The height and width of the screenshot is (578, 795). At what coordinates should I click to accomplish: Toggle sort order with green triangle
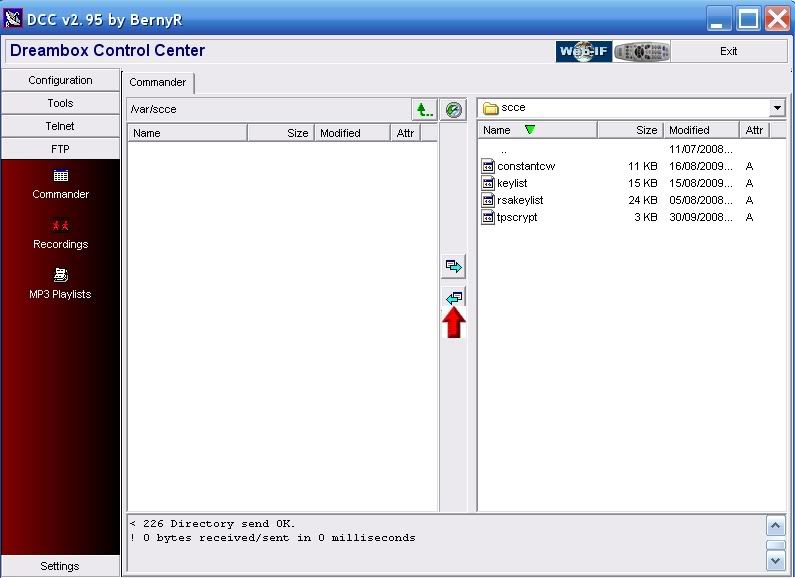(530, 130)
